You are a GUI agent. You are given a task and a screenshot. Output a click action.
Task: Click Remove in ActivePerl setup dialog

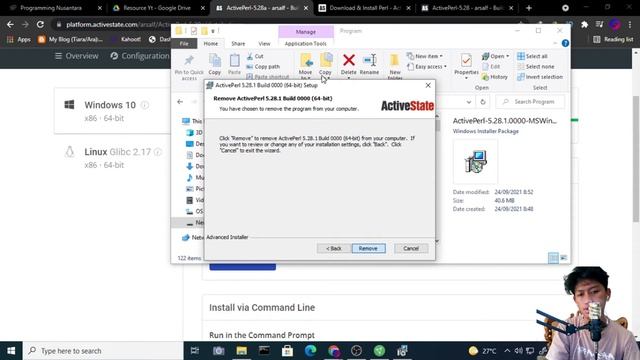(368, 248)
